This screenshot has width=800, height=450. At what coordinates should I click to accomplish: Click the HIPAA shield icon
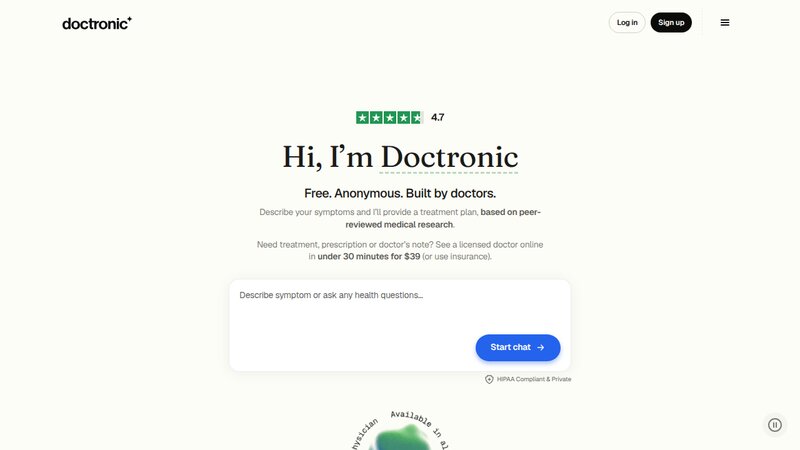pos(489,379)
